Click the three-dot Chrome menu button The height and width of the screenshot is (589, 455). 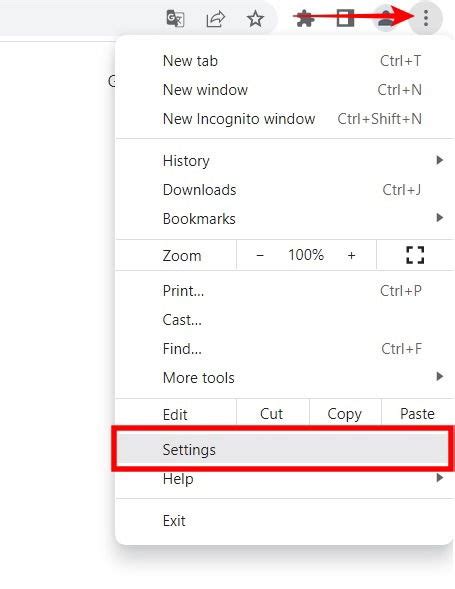click(x=426, y=18)
